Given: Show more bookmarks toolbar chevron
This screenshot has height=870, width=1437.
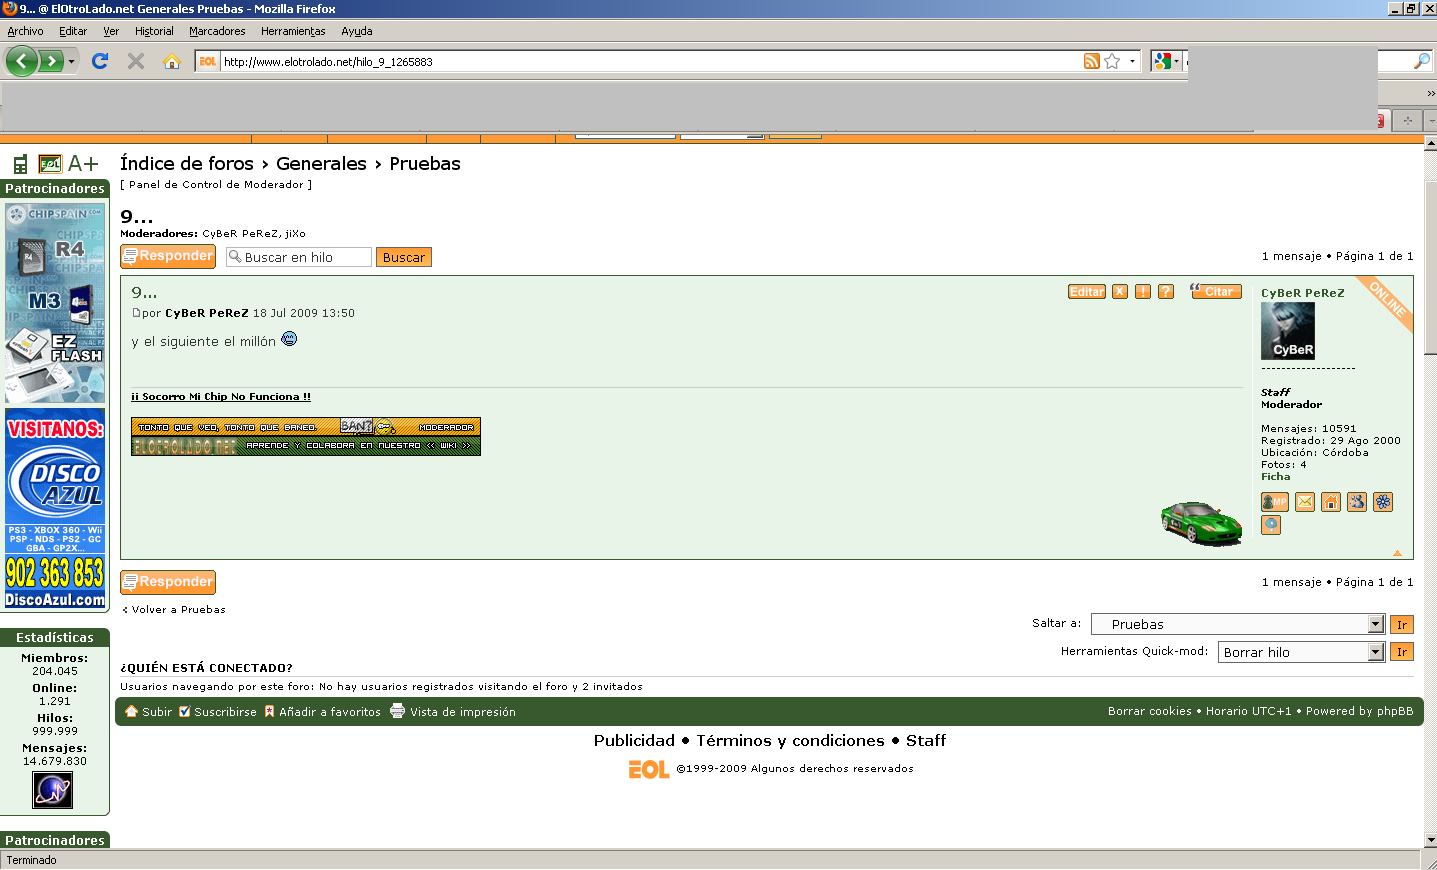Looking at the screenshot, I should [x=1431, y=93].
